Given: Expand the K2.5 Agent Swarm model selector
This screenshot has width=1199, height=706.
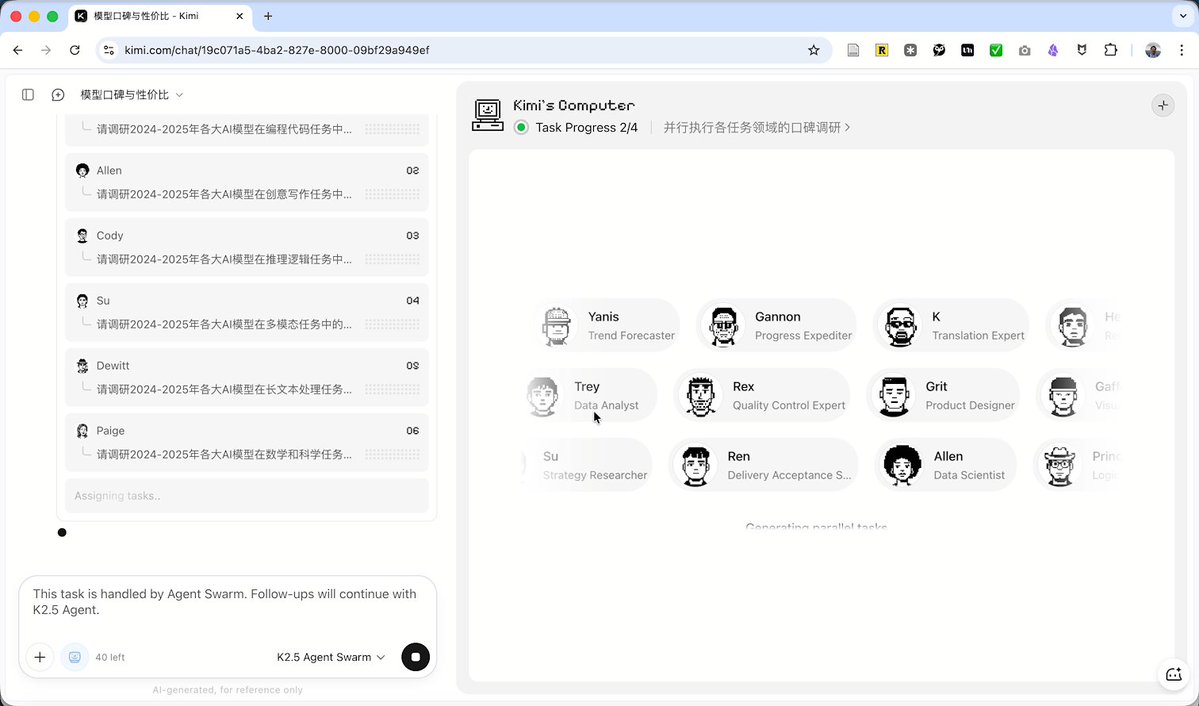Looking at the screenshot, I should tap(331, 657).
